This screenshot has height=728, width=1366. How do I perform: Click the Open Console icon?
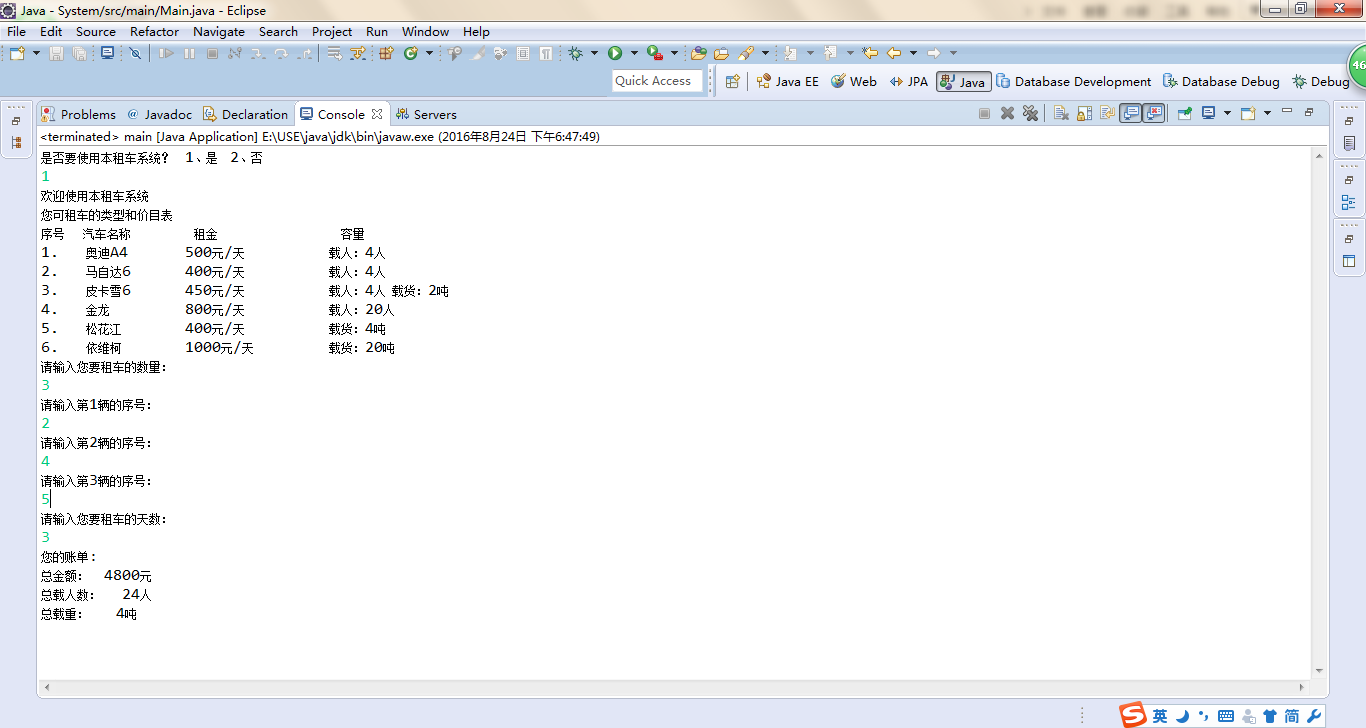tap(1248, 113)
